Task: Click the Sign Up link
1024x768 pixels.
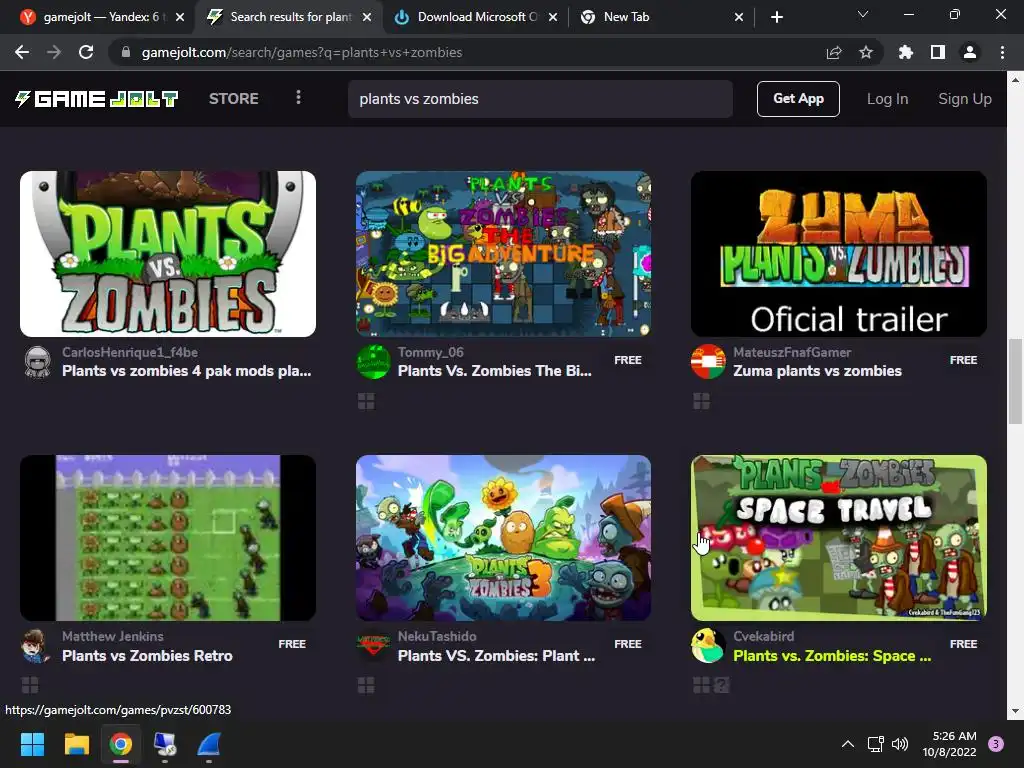Action: pyautogui.click(x=965, y=99)
